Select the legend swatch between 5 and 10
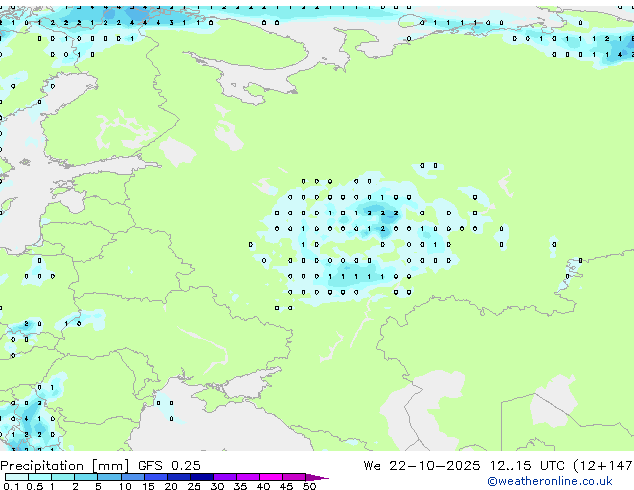 (110, 477)
